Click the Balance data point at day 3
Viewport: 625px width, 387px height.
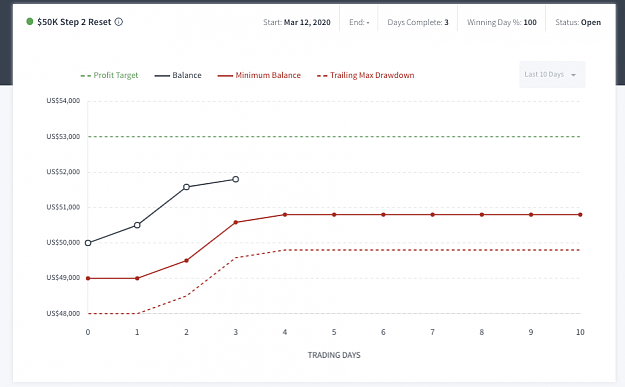(x=236, y=179)
